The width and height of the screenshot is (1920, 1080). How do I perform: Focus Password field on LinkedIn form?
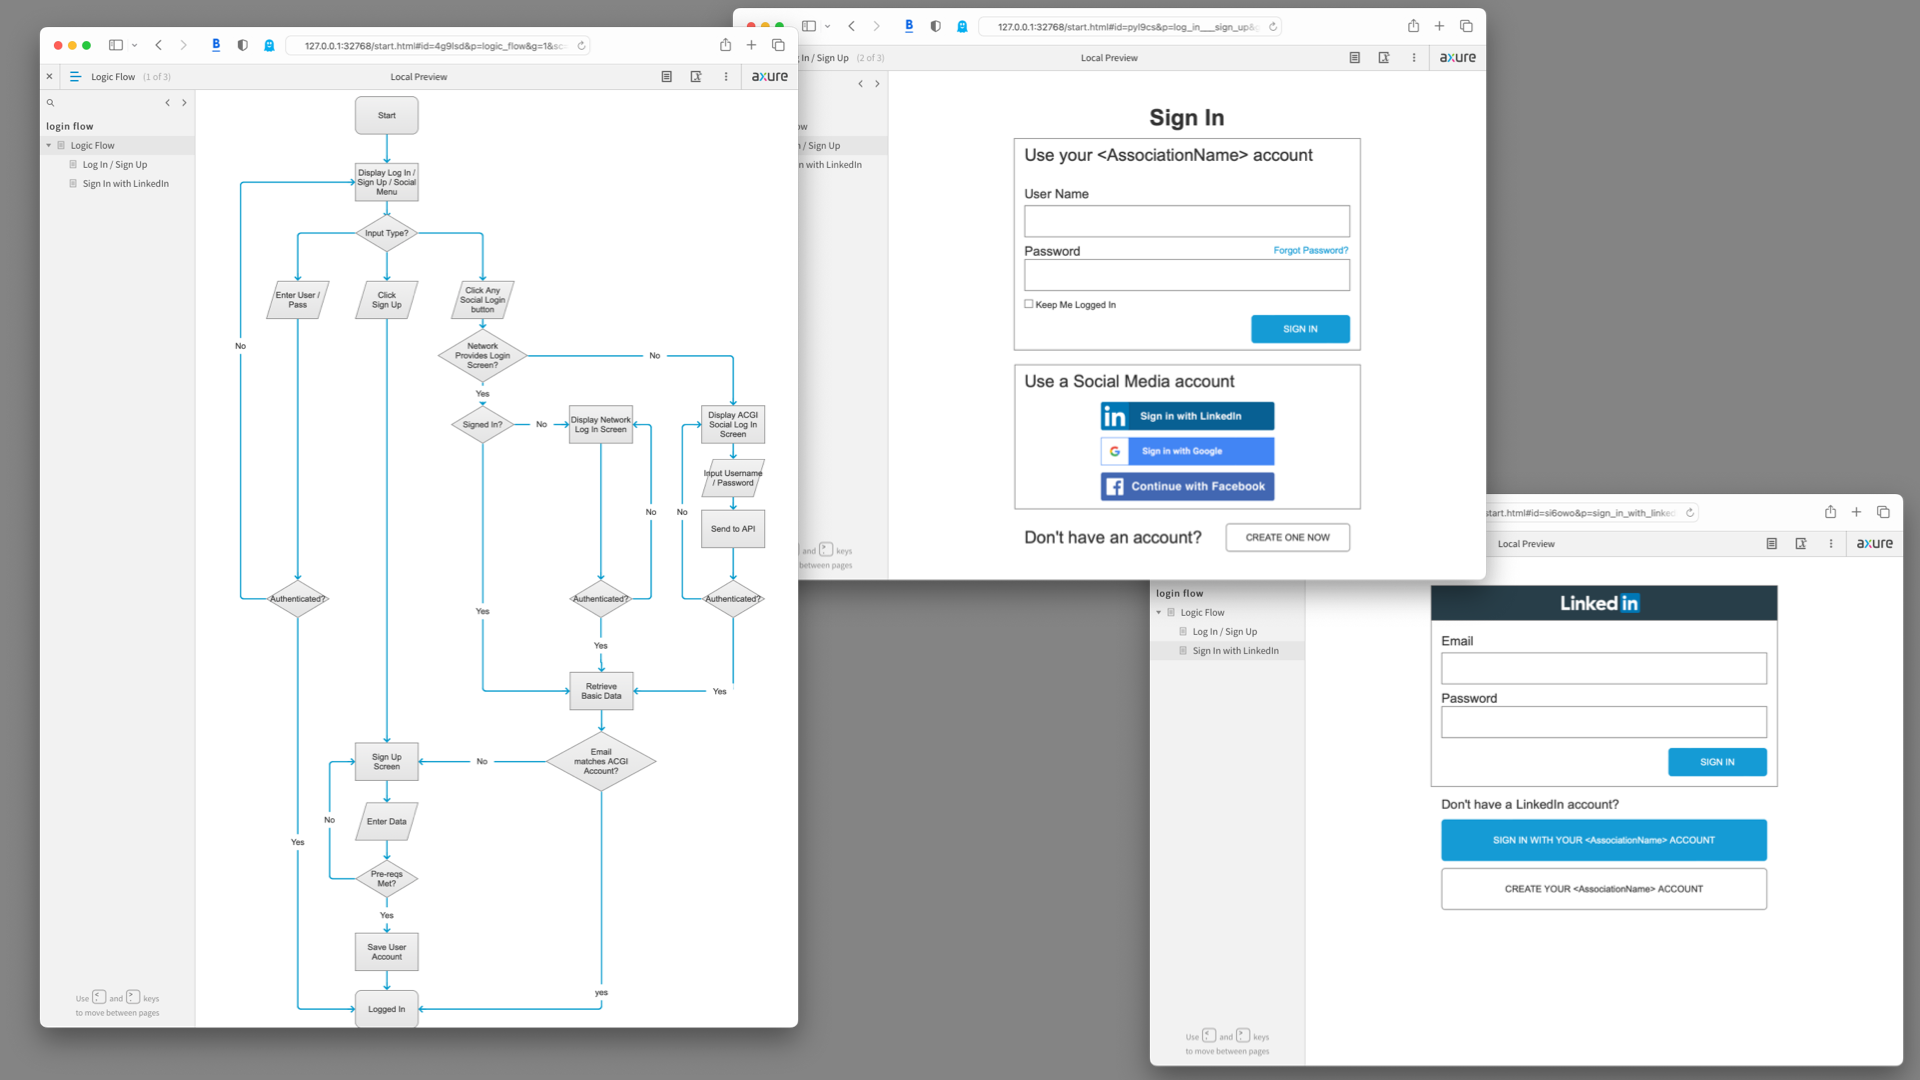click(x=1603, y=722)
